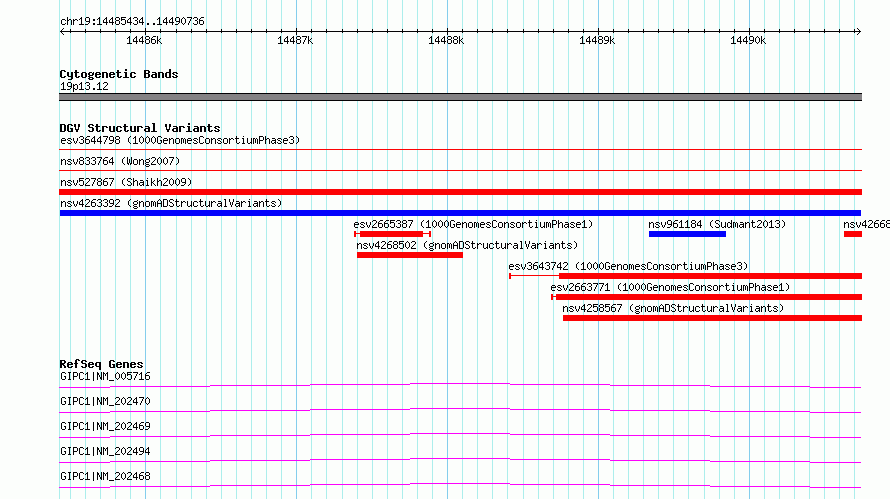Click the right arrow of the ruler
This screenshot has width=890, height=499.
858,31
